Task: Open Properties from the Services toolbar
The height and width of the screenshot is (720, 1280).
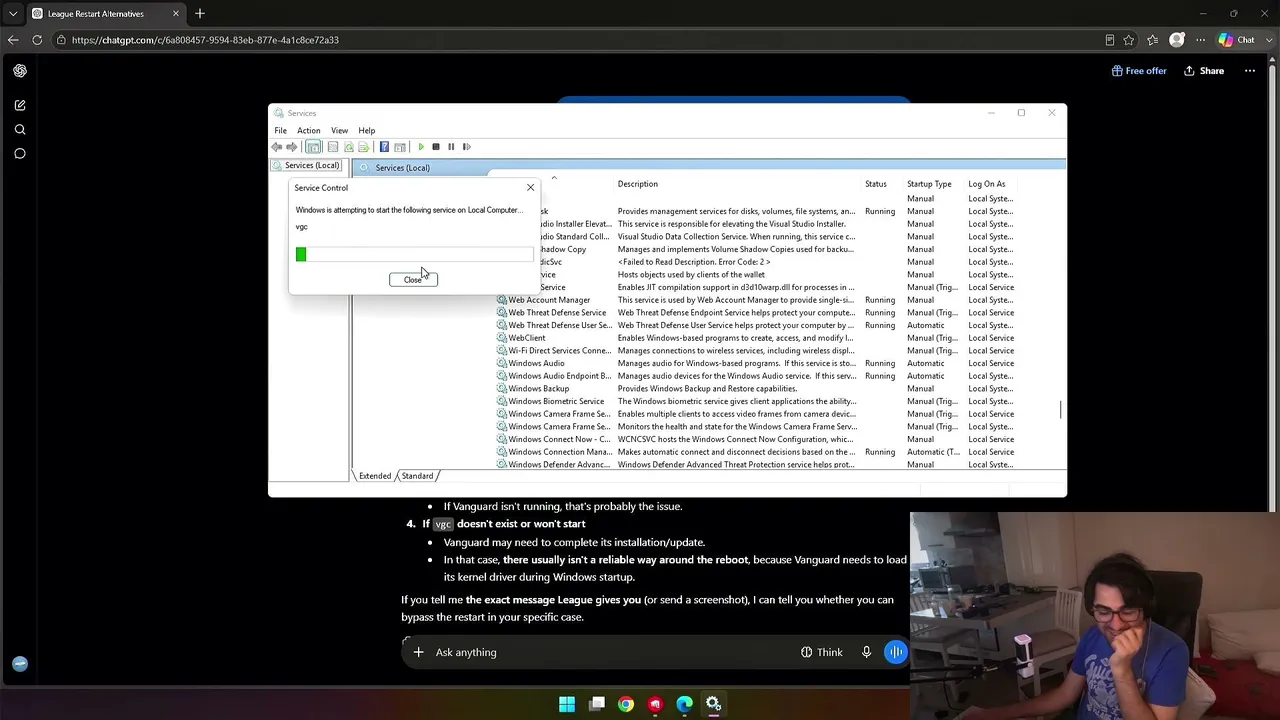Action: [x=333, y=147]
